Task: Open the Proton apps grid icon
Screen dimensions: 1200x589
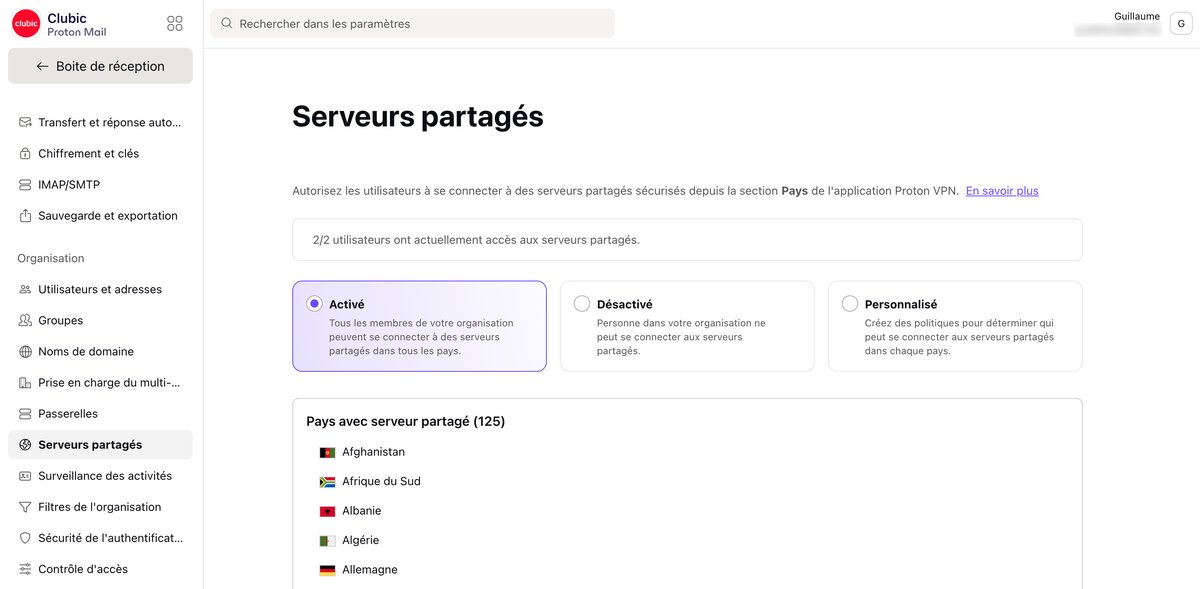Action: [175, 23]
